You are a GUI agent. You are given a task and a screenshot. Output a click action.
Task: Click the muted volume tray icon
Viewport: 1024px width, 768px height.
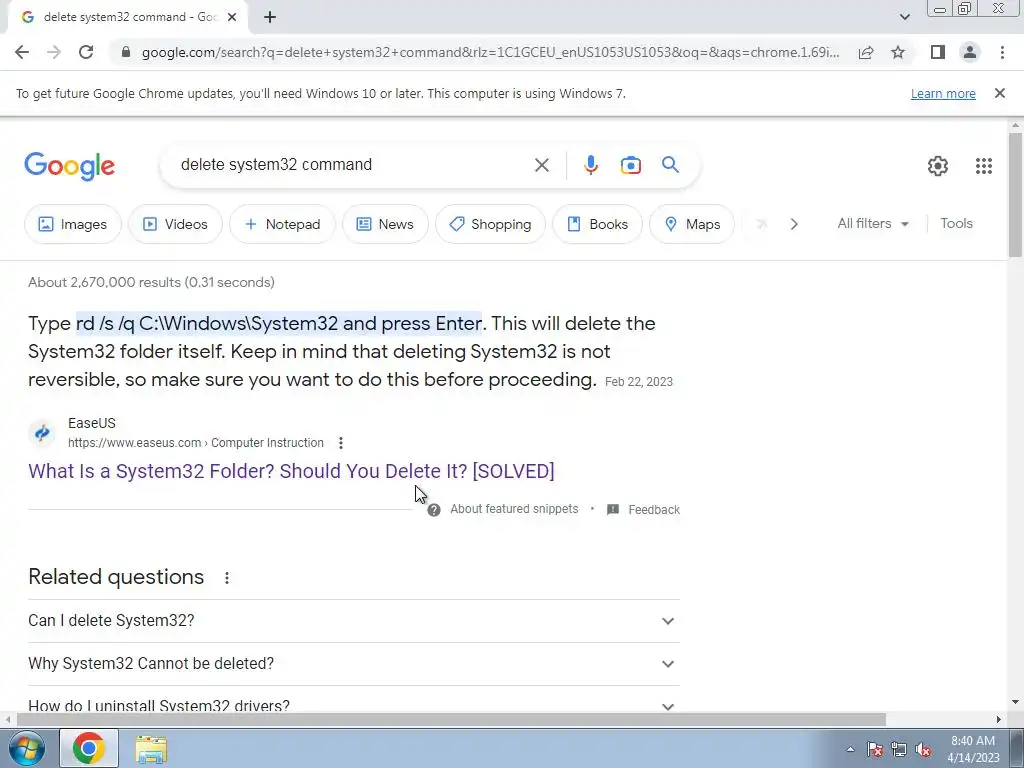(x=923, y=749)
